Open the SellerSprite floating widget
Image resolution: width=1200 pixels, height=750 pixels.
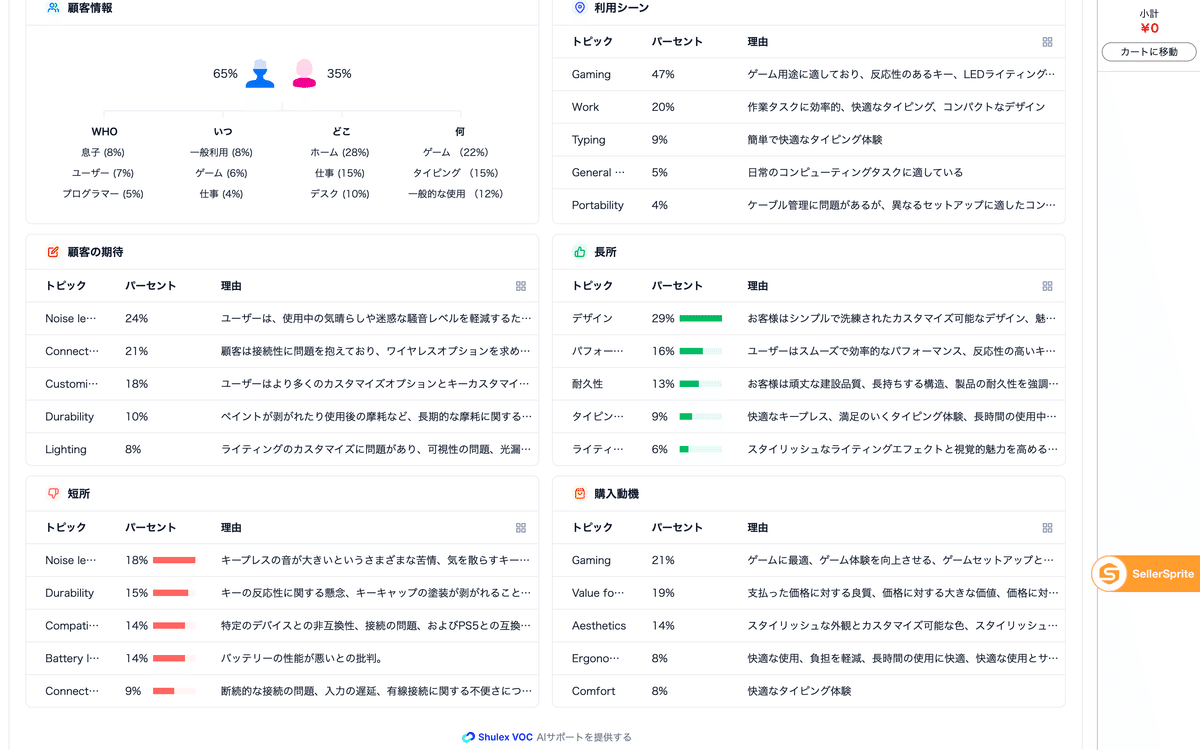(x=1146, y=573)
